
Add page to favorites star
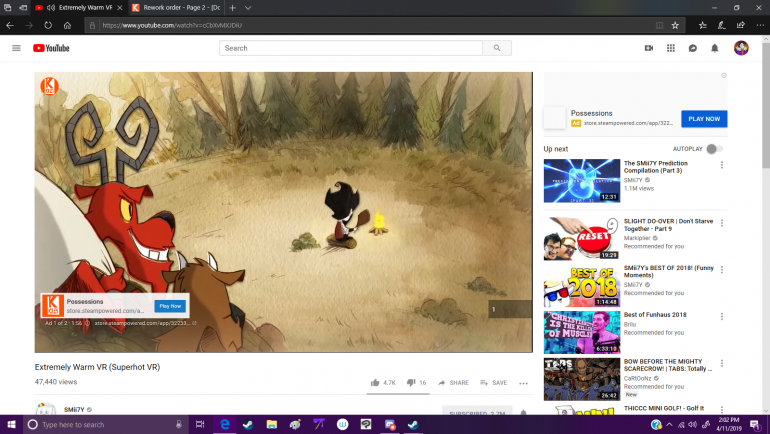pyautogui.click(x=675, y=25)
